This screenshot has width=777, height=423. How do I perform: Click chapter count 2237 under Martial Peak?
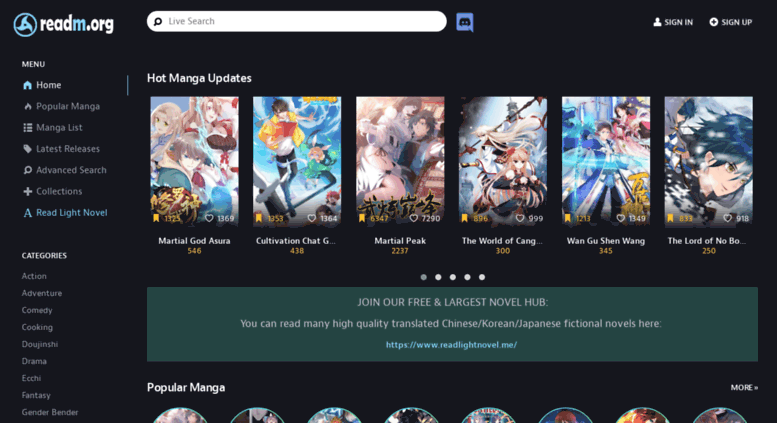400,251
